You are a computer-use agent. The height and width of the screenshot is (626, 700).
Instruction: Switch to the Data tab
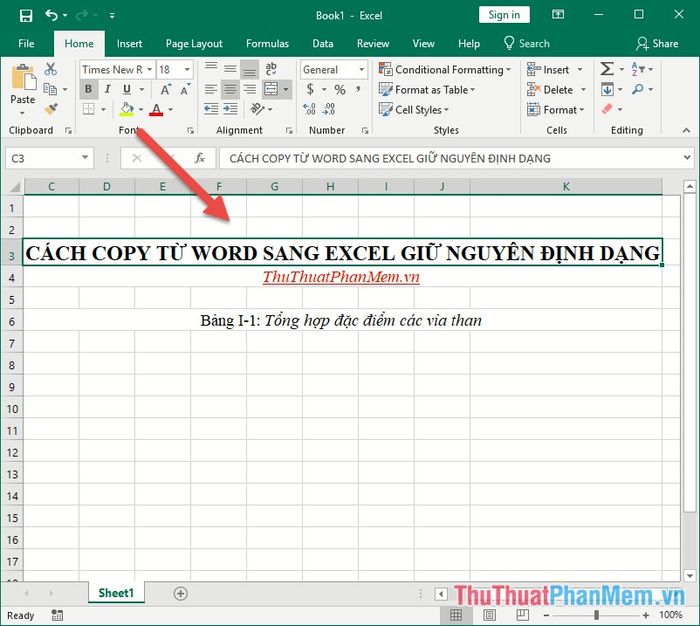coord(323,43)
